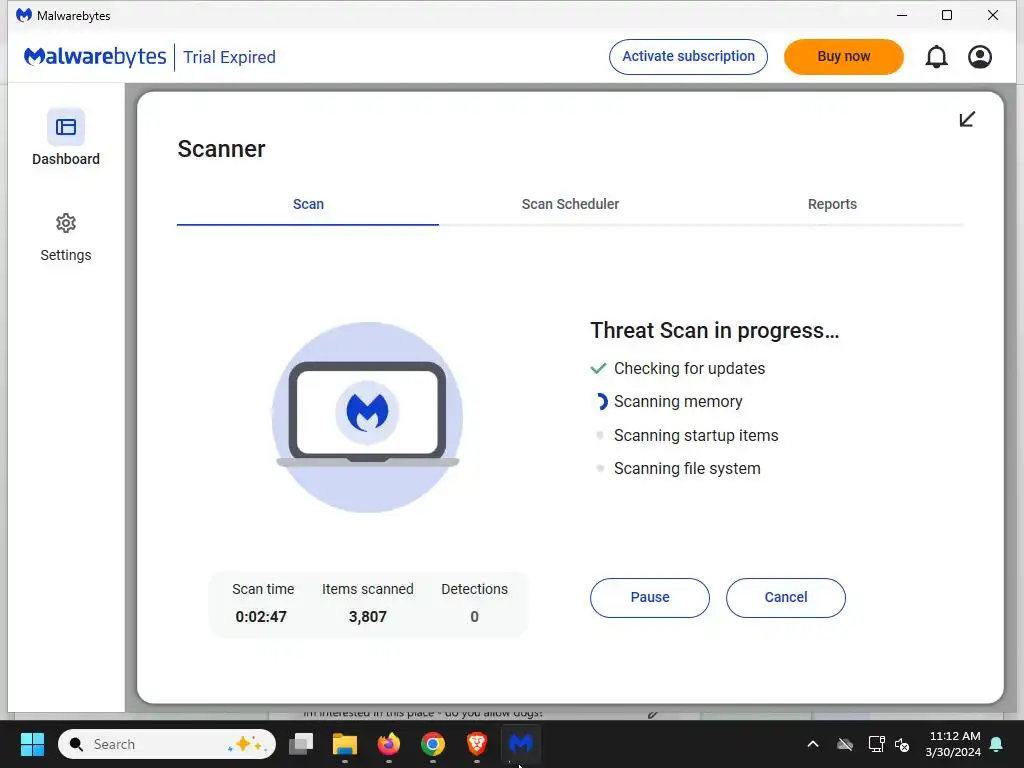The height and width of the screenshot is (768, 1024).
Task: Click the Malwarebytes title bar icon
Action: (24, 15)
